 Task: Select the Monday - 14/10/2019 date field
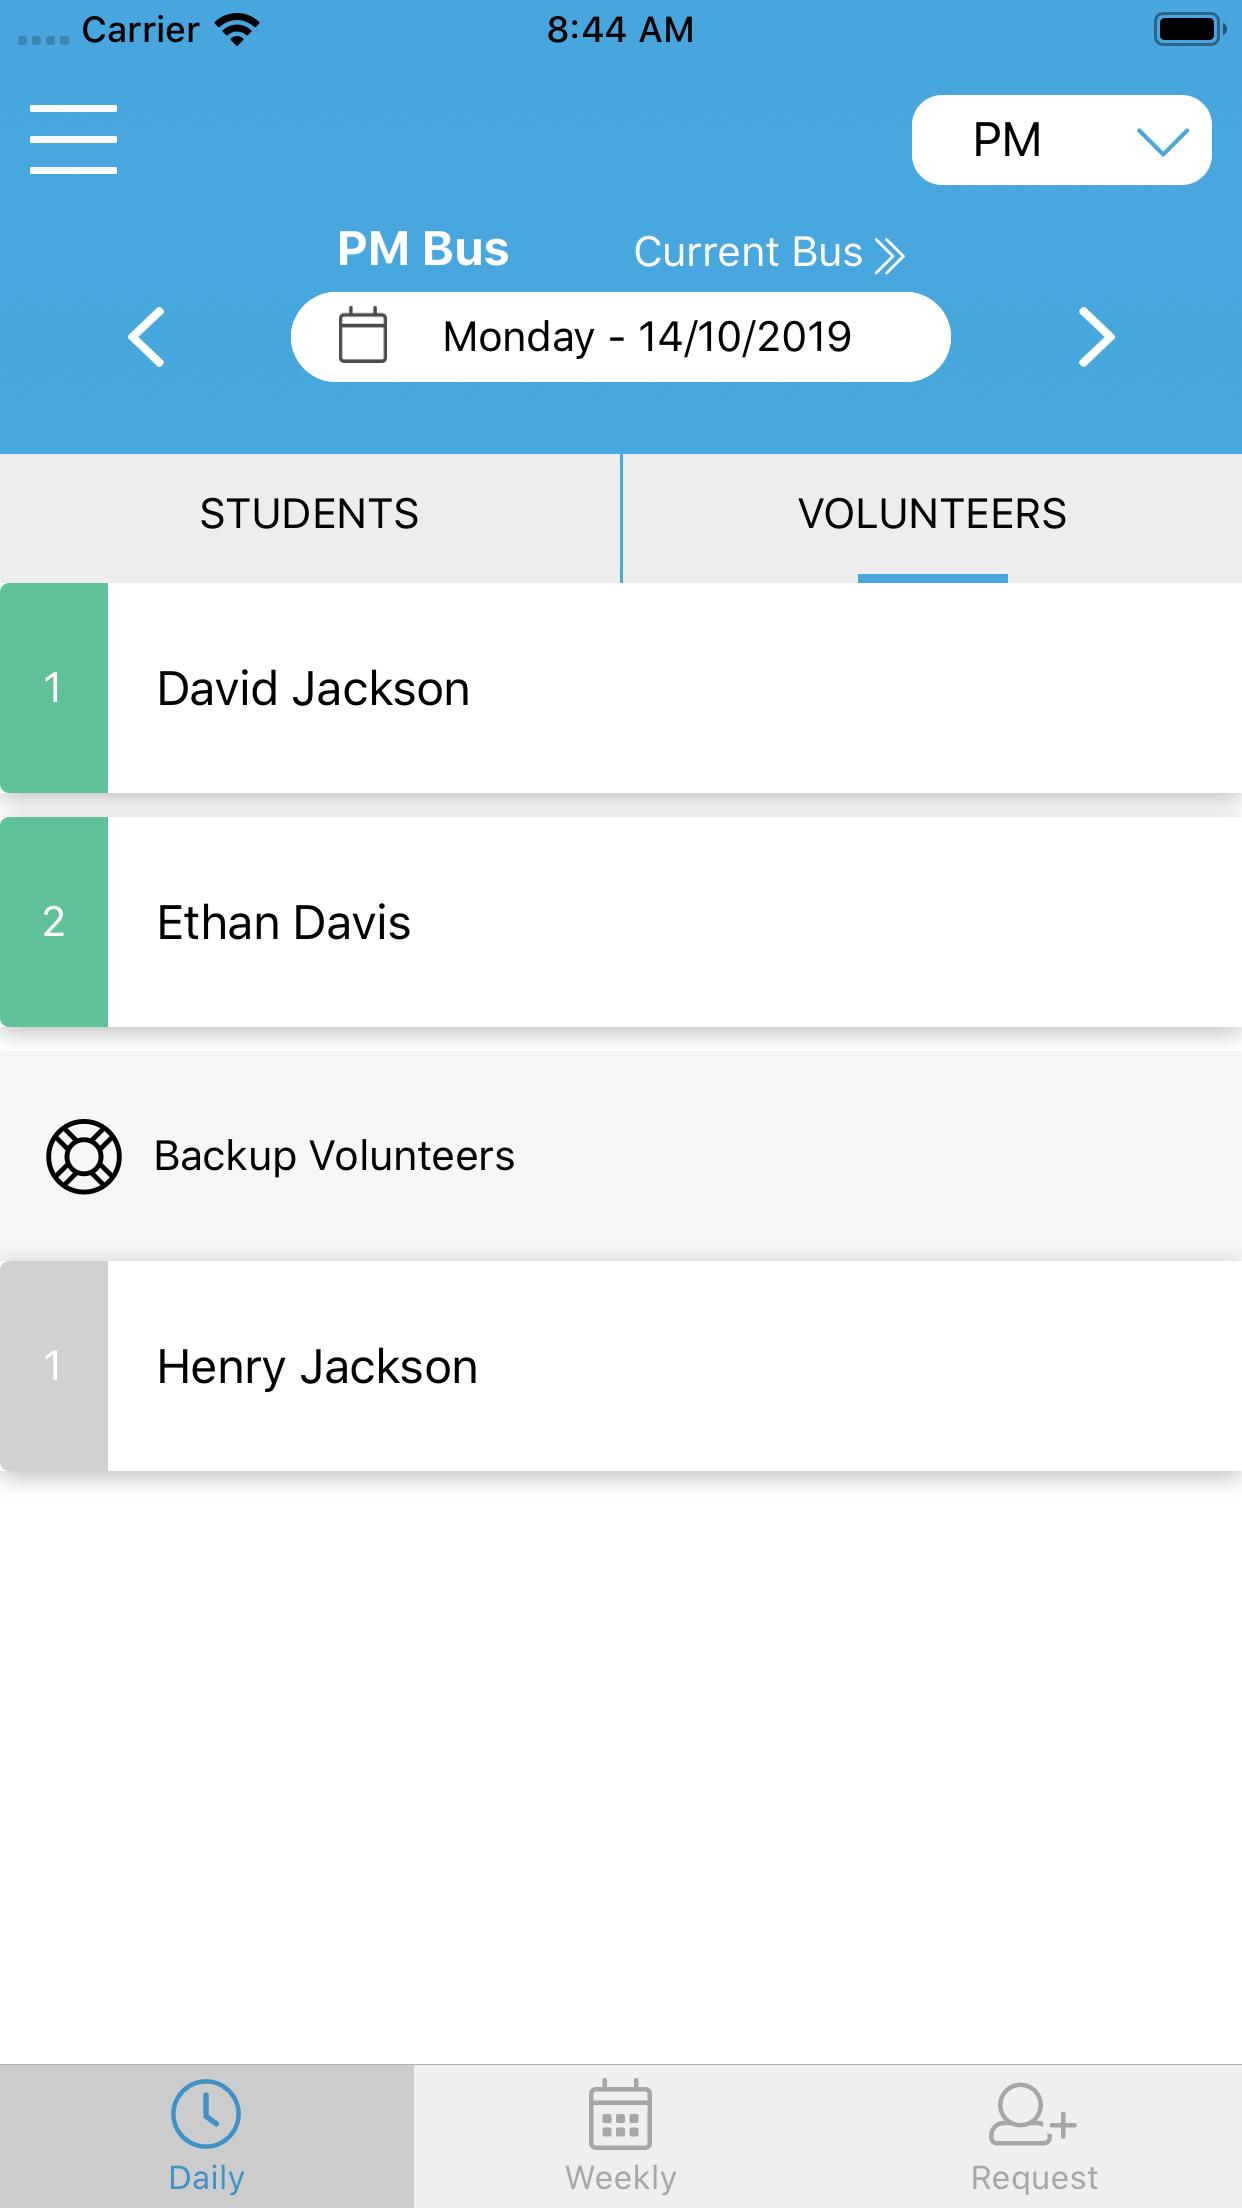[620, 337]
